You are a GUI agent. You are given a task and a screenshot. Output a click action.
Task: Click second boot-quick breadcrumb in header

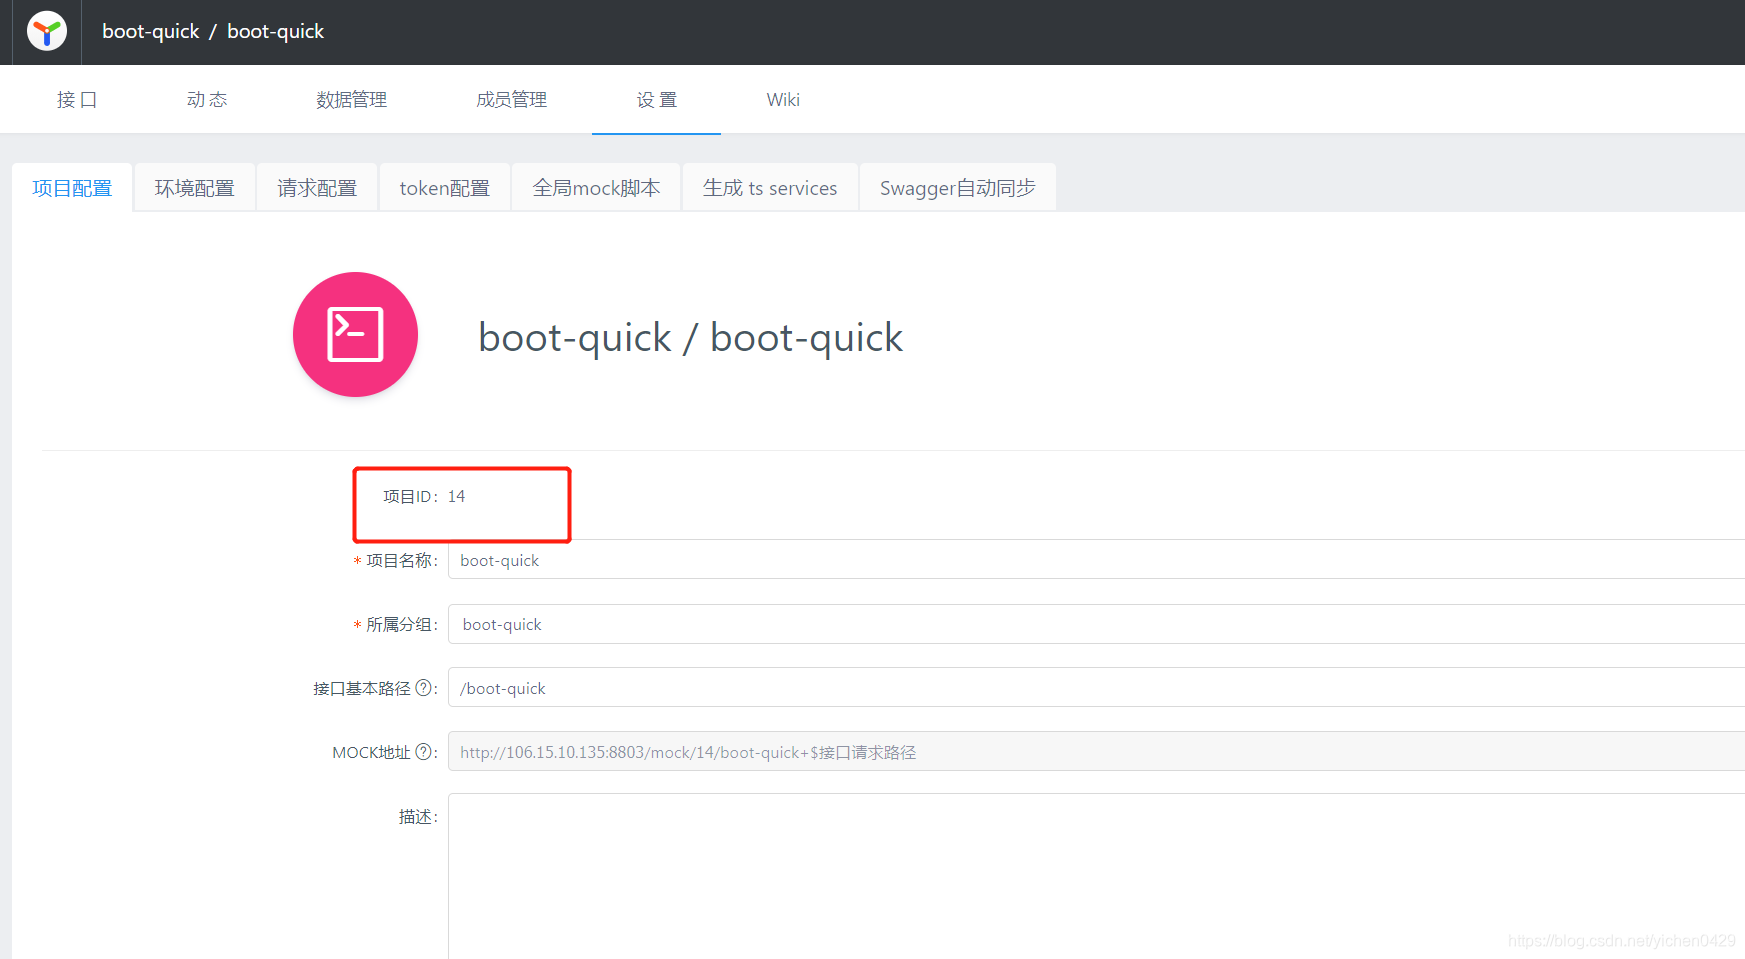click(x=276, y=32)
